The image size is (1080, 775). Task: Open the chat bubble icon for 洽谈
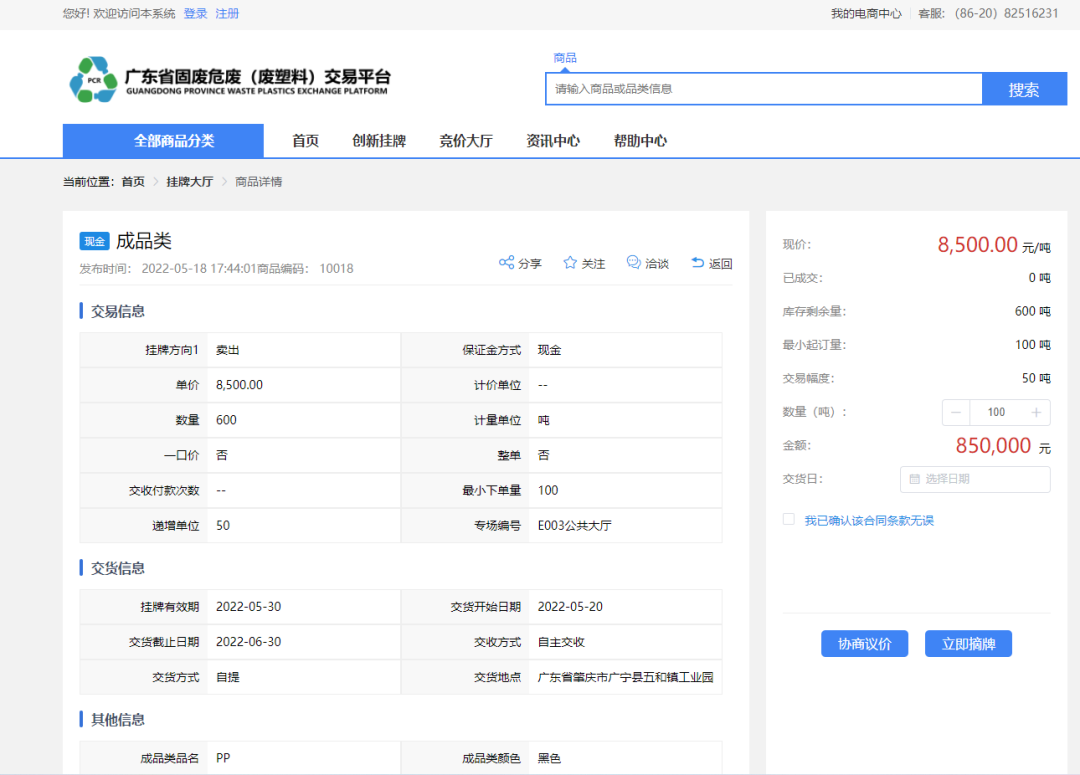[x=633, y=262]
